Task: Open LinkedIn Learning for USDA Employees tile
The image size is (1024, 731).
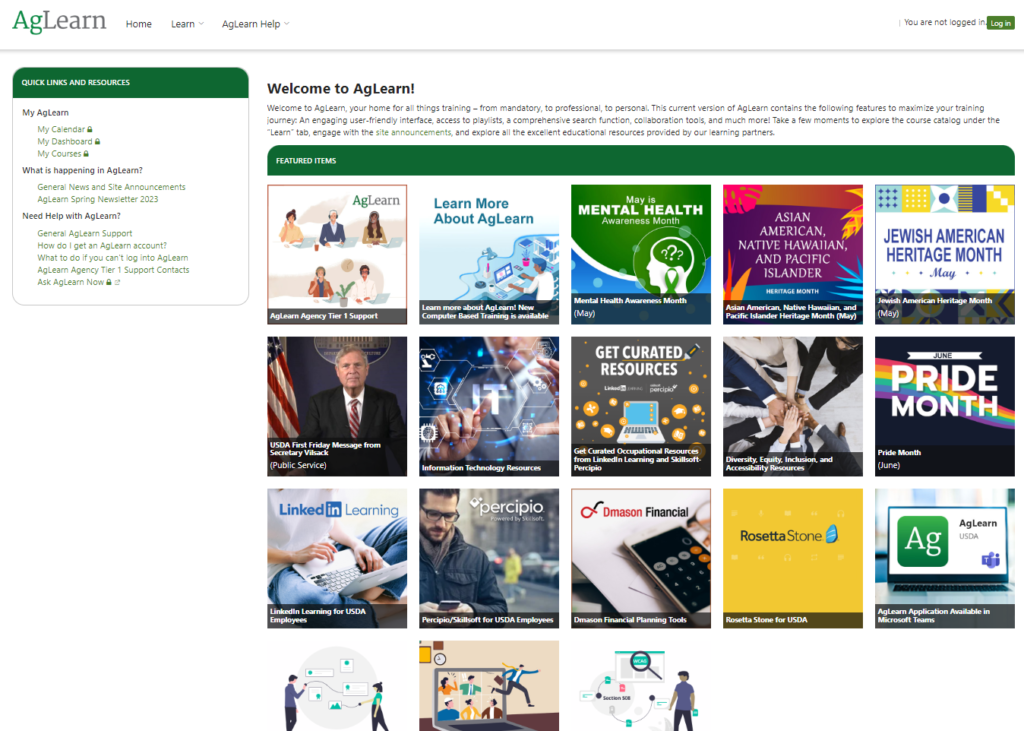Action: click(x=337, y=559)
